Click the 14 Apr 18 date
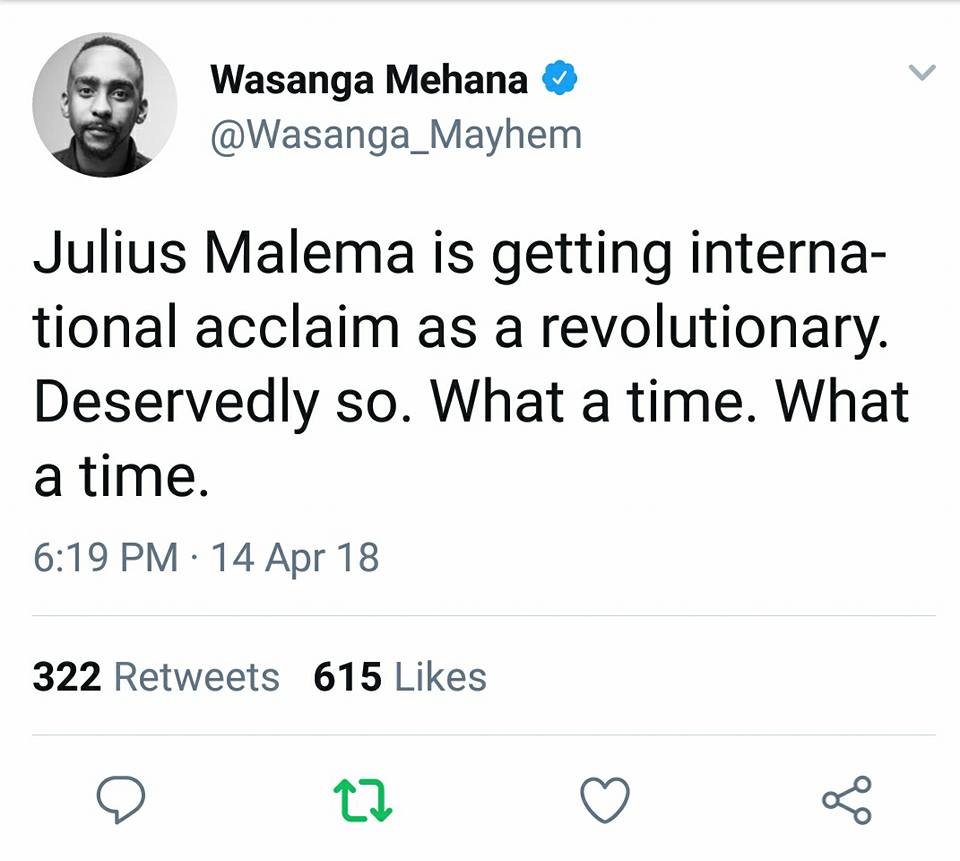This screenshot has width=960, height=861. pyautogui.click(x=295, y=558)
